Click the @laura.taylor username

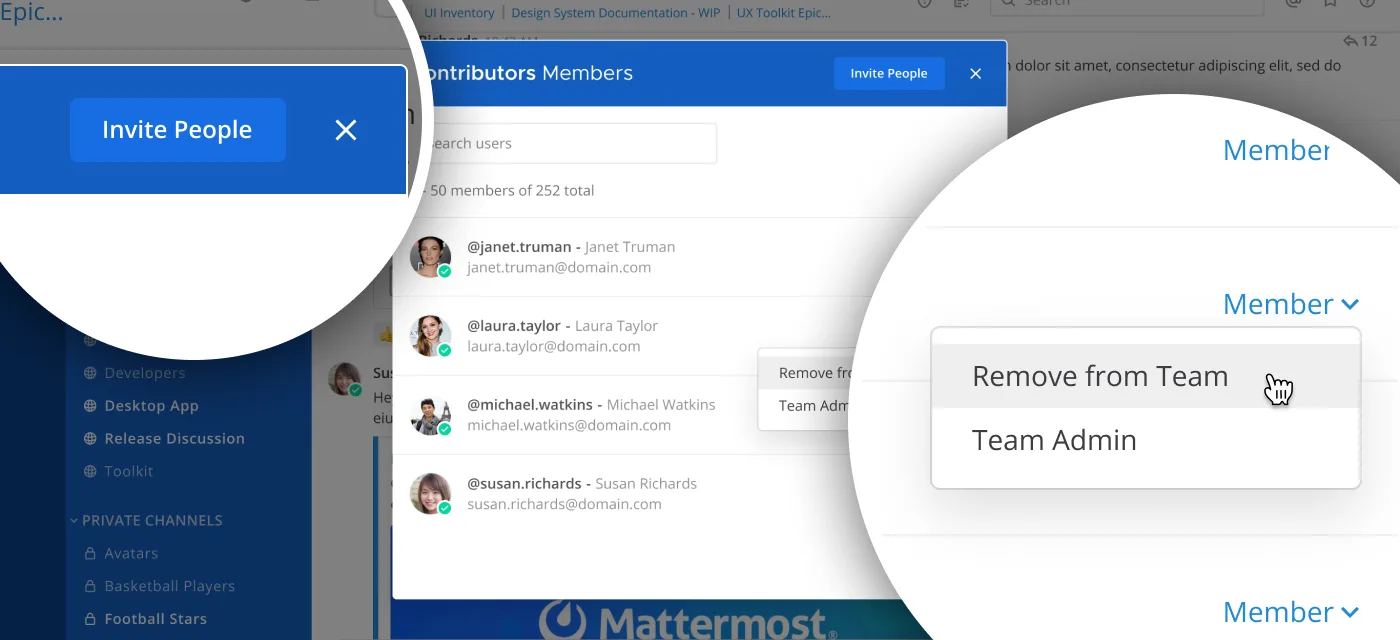(513, 326)
